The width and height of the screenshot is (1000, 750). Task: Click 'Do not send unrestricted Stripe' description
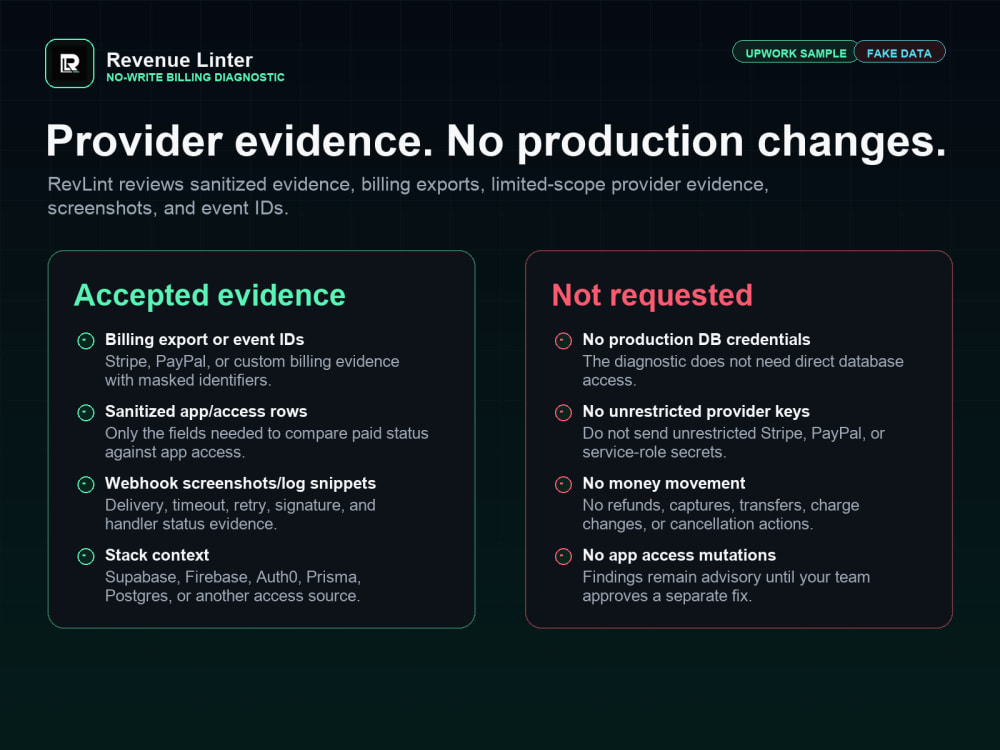pos(733,443)
